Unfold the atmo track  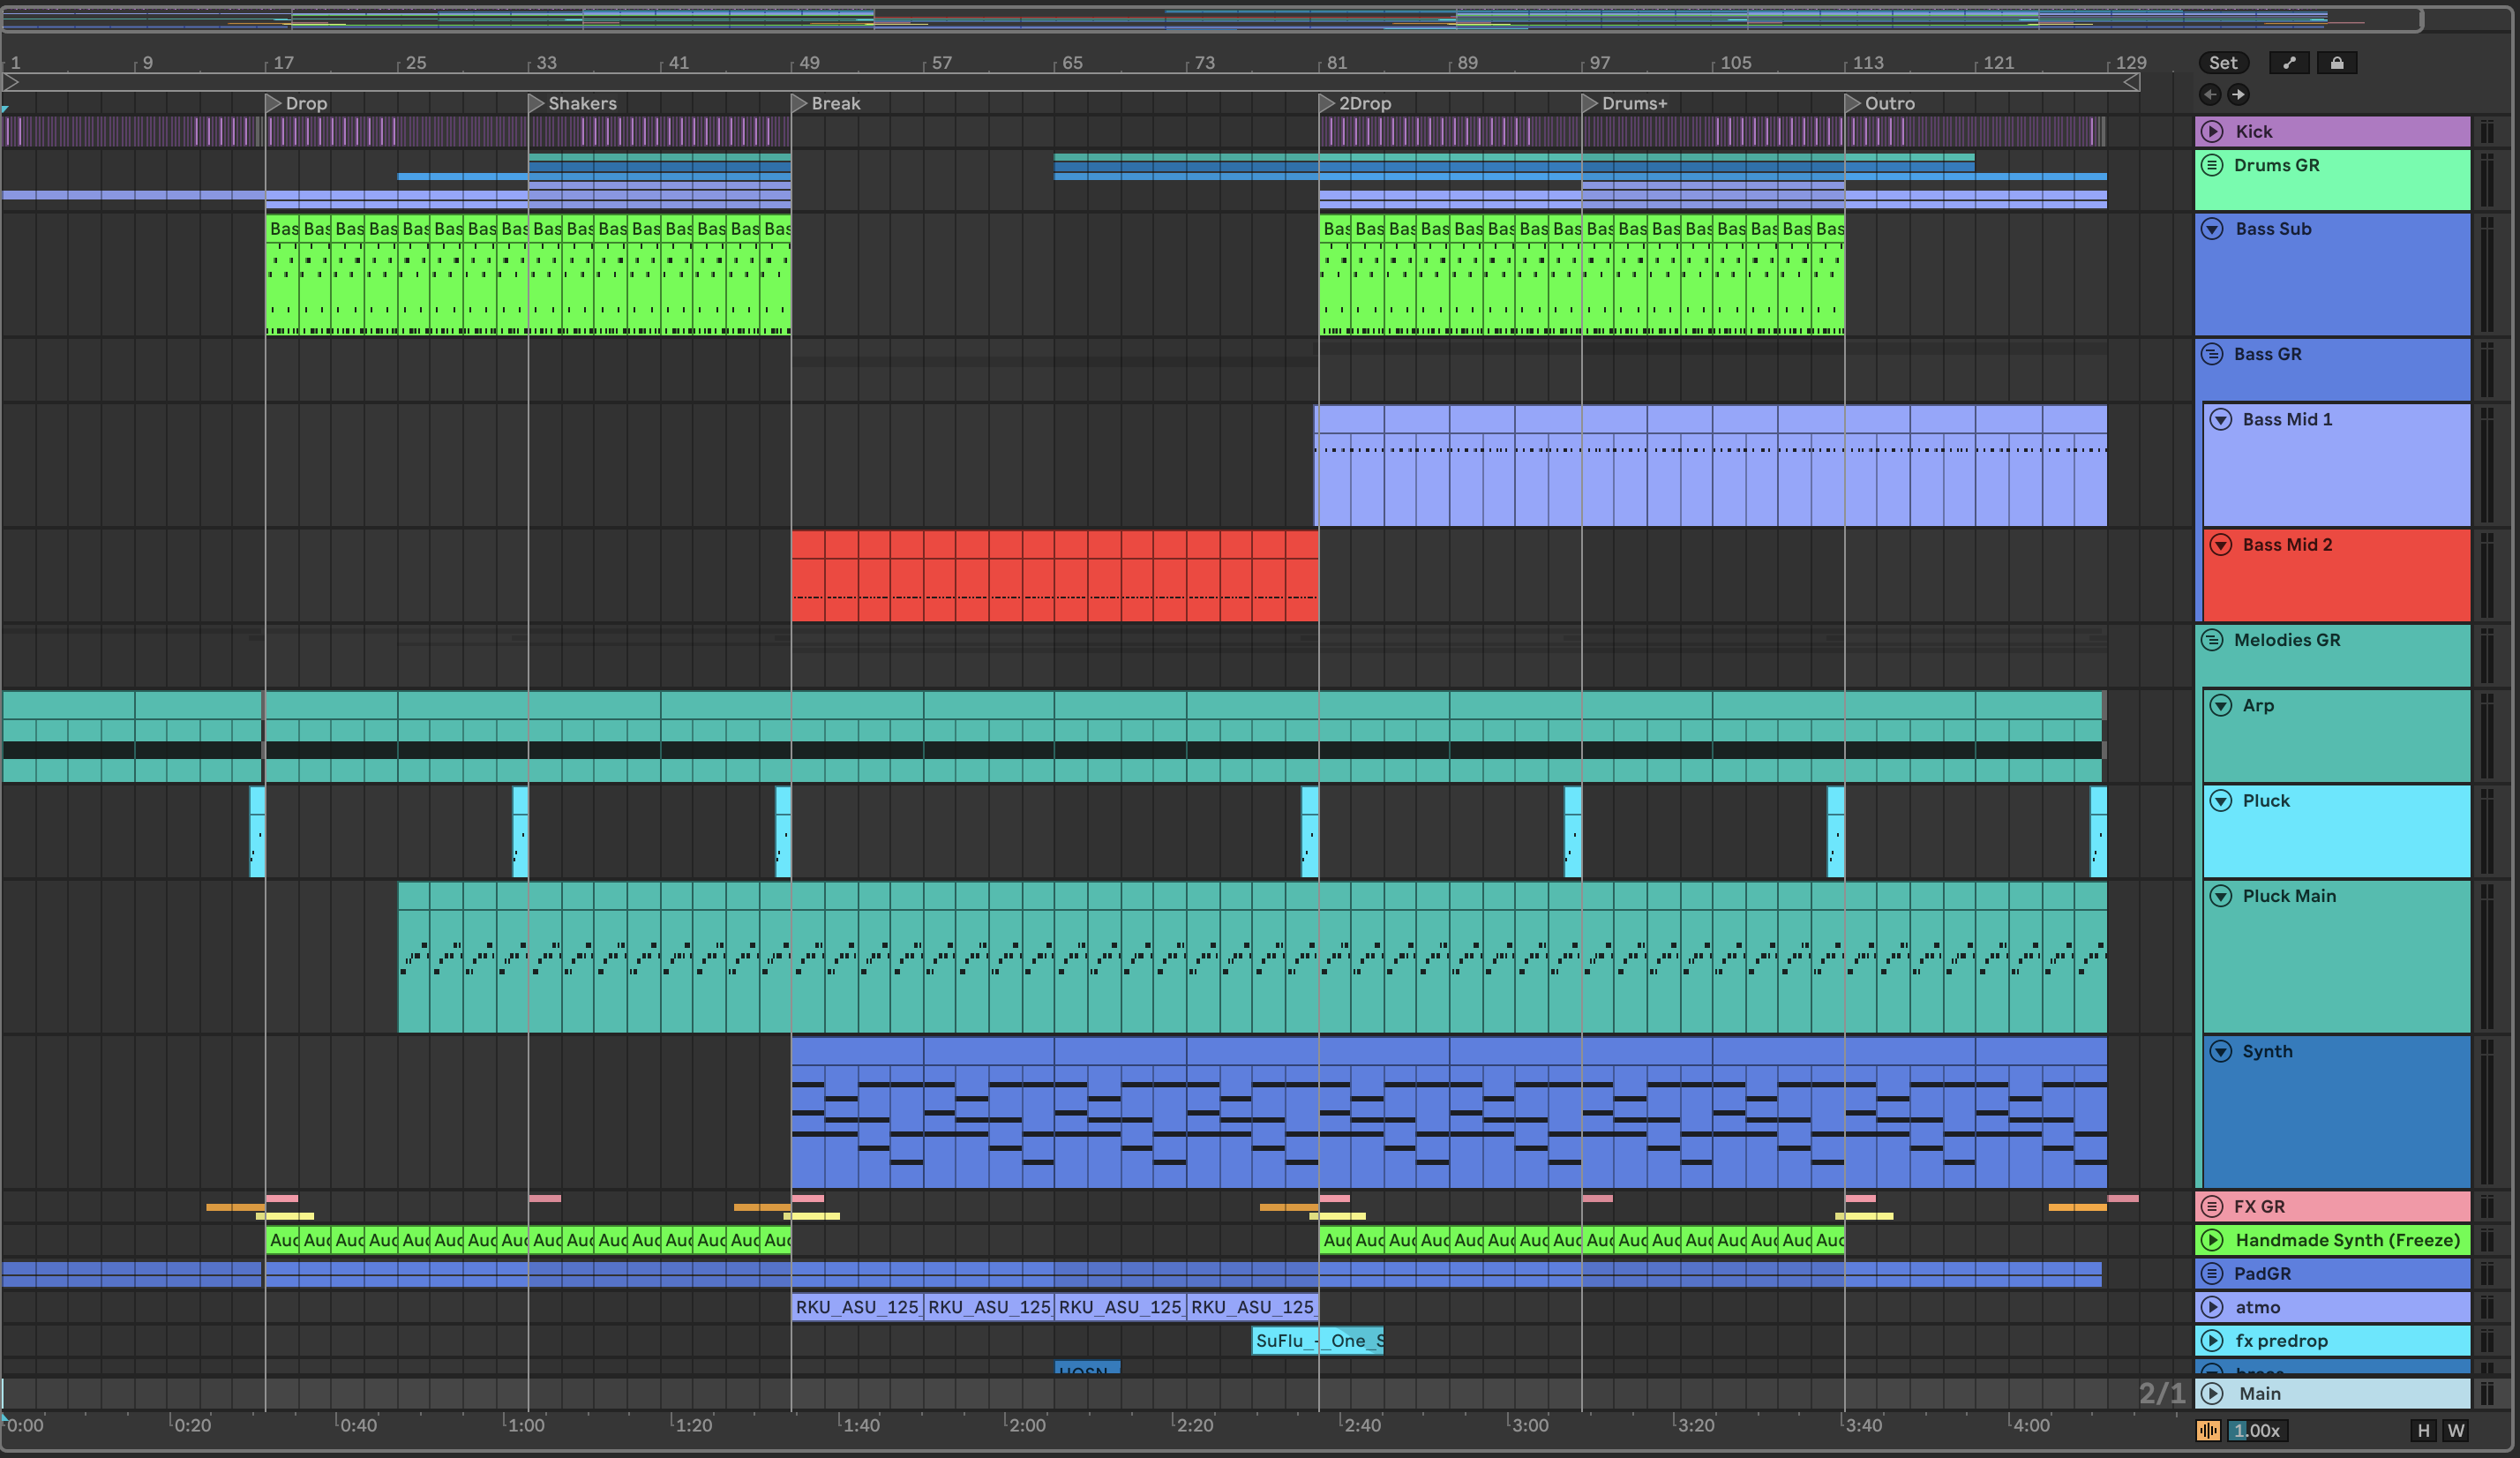pos(2212,1307)
